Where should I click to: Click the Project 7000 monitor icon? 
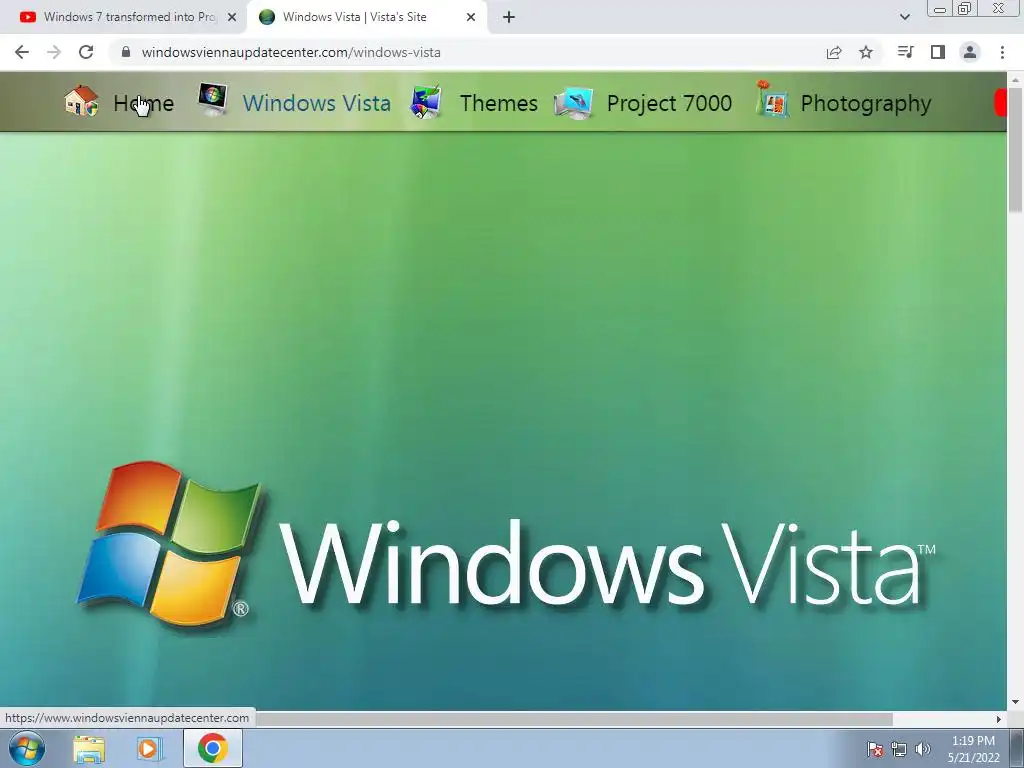(573, 103)
